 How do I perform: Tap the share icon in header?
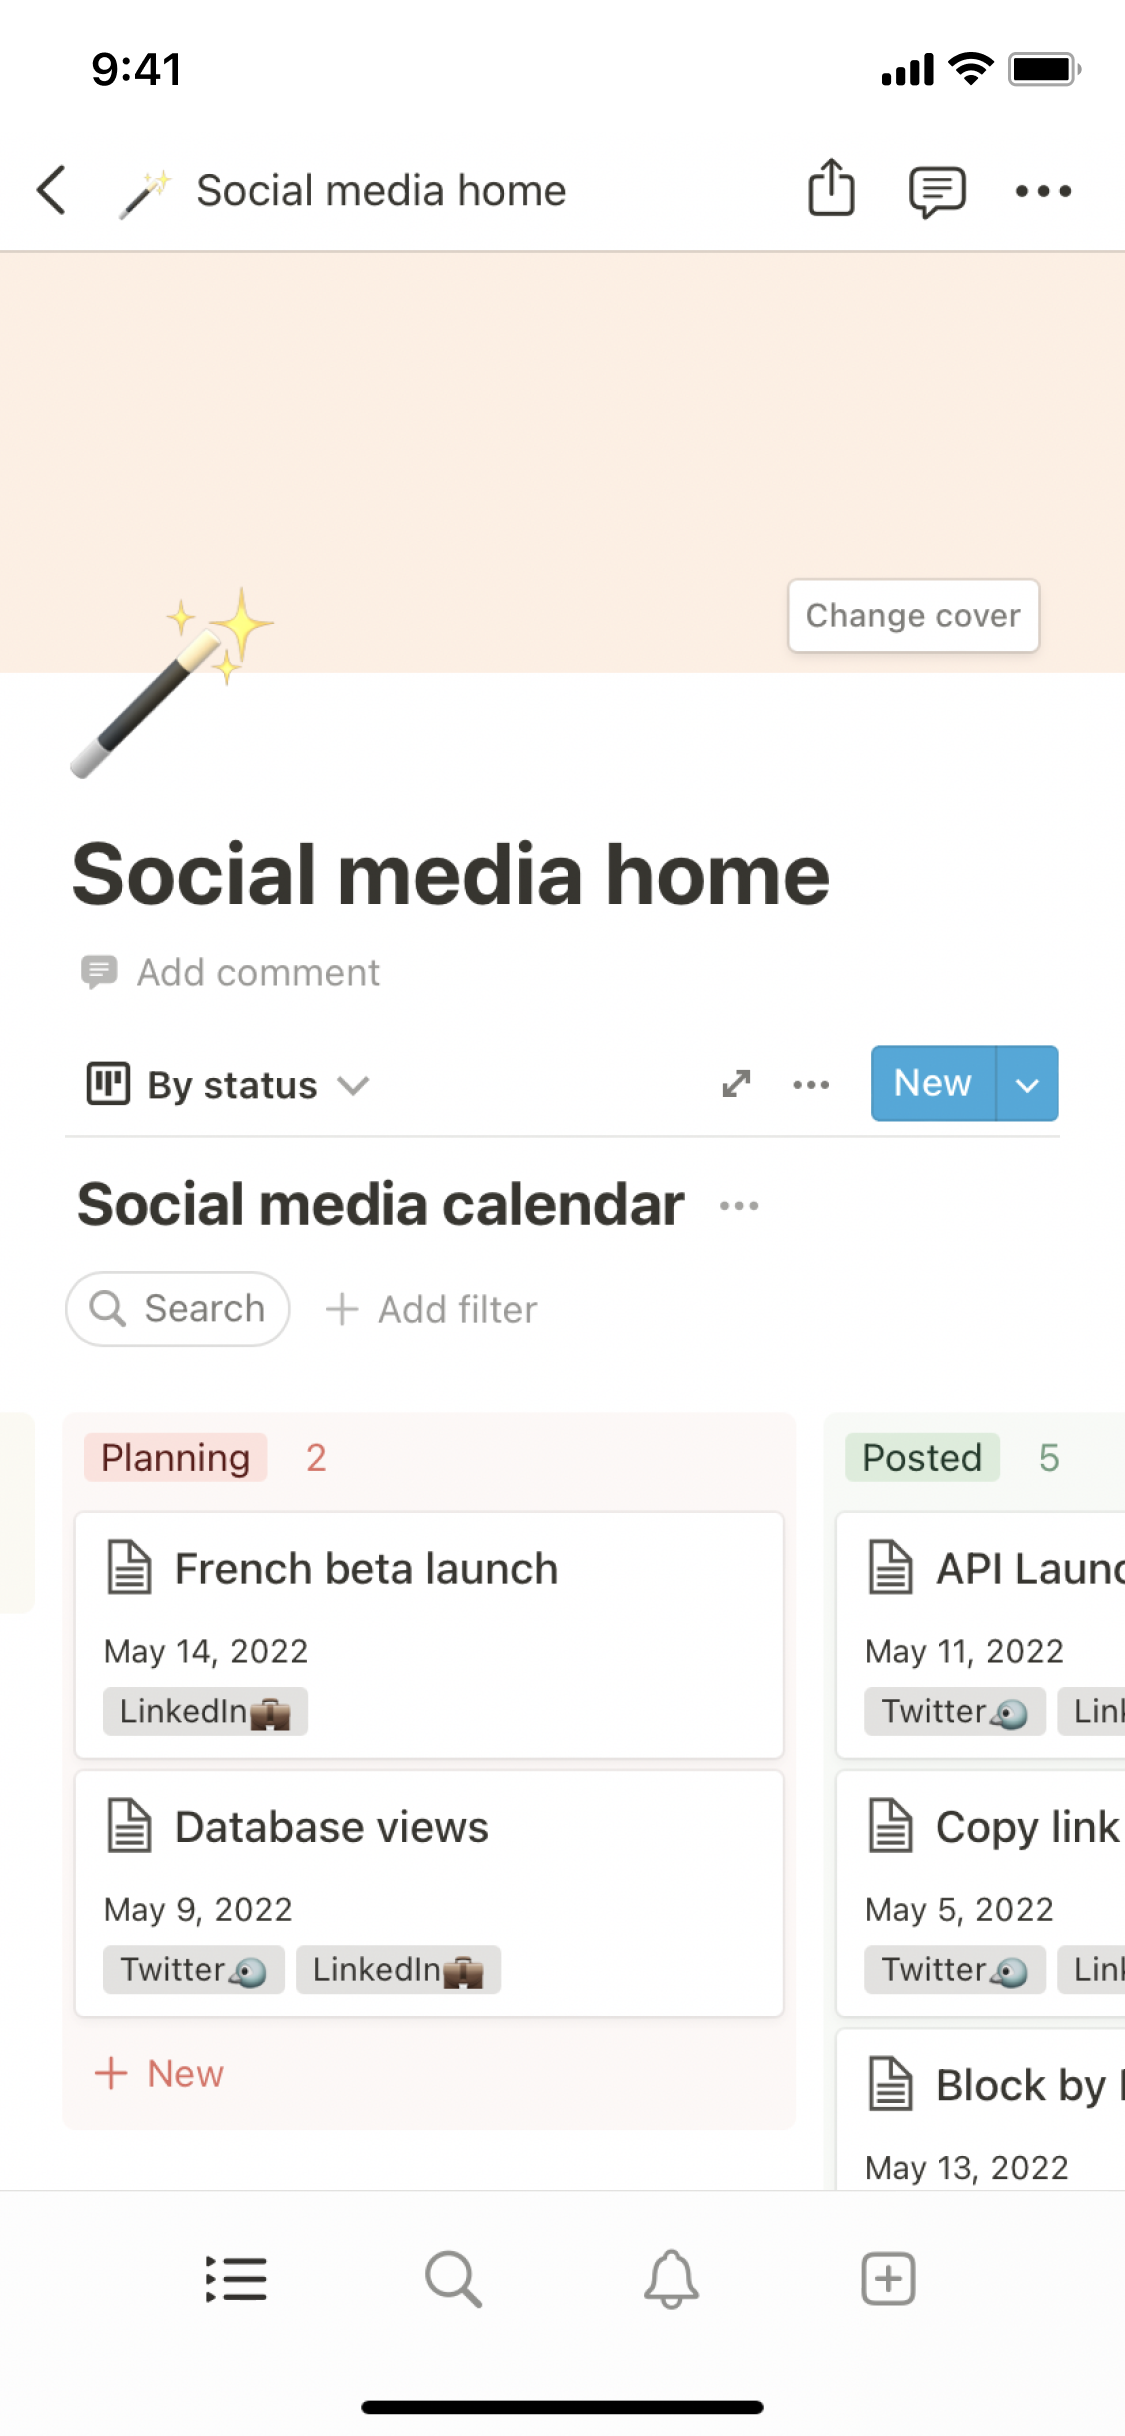coord(831,188)
